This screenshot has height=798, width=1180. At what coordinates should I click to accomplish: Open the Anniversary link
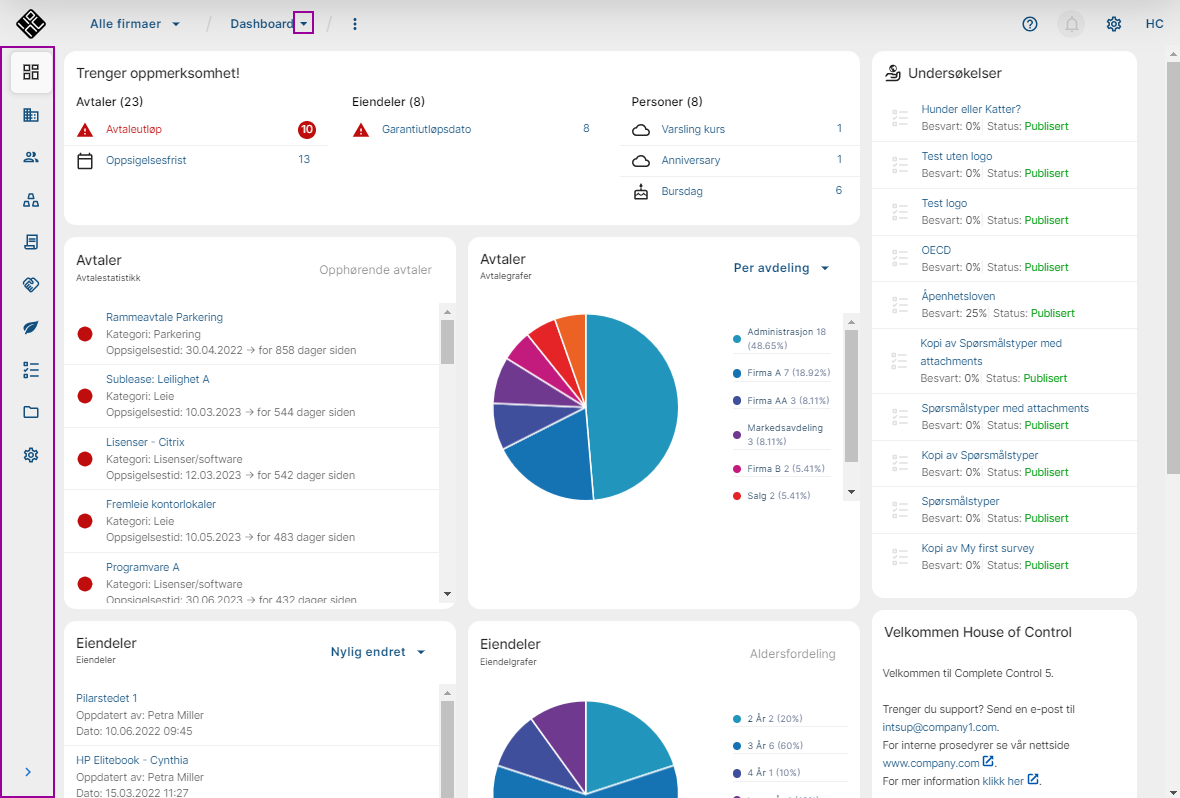tap(691, 160)
